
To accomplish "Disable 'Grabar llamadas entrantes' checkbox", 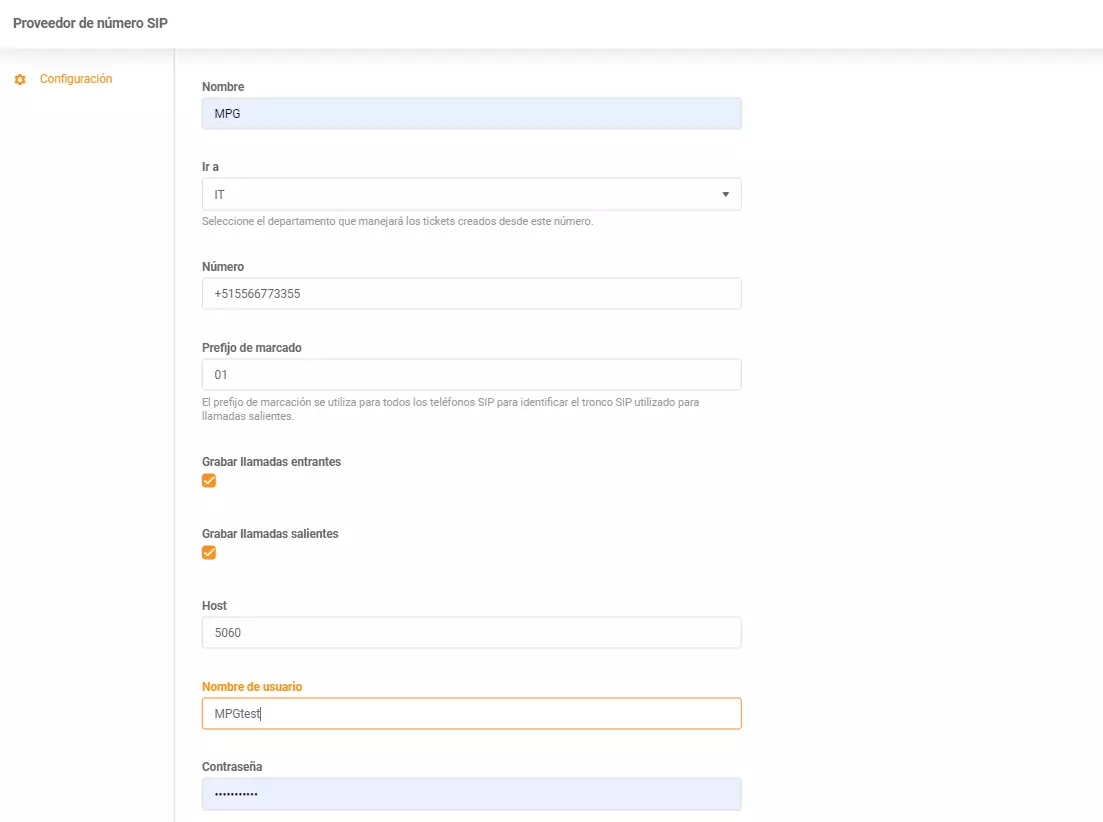I will (x=209, y=480).
